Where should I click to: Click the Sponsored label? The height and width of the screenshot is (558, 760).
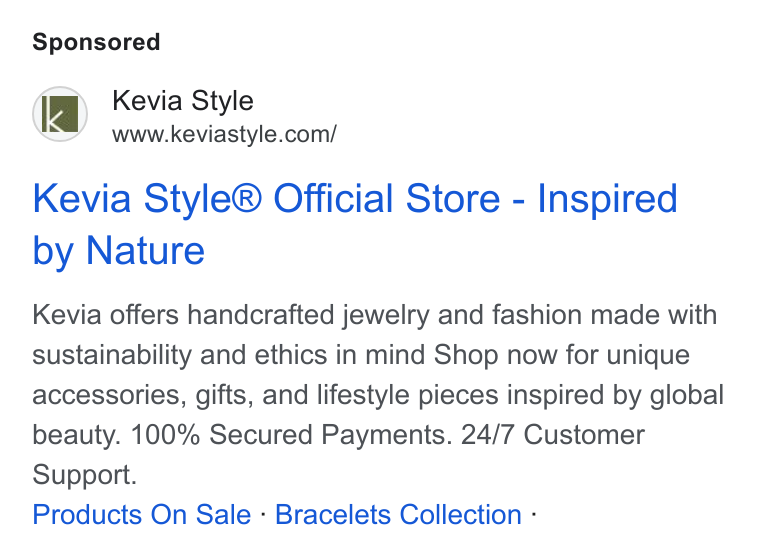[96, 42]
